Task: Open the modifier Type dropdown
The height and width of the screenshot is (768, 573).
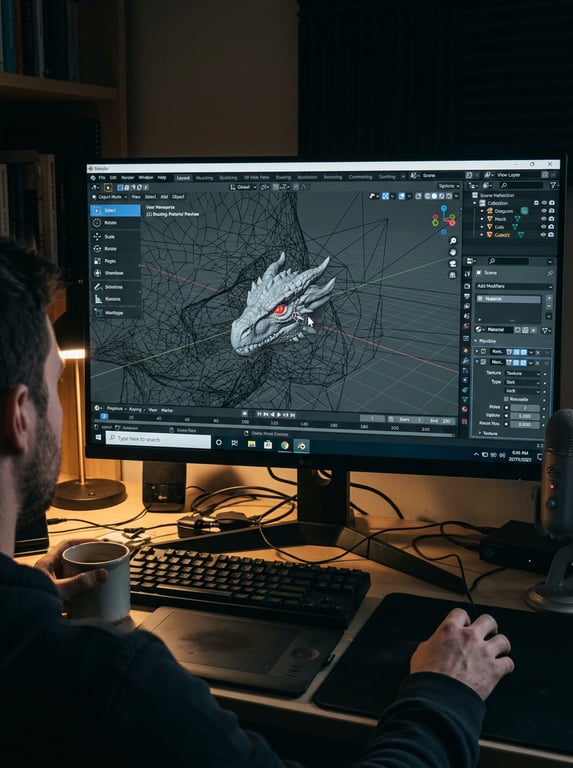Action: (523, 382)
